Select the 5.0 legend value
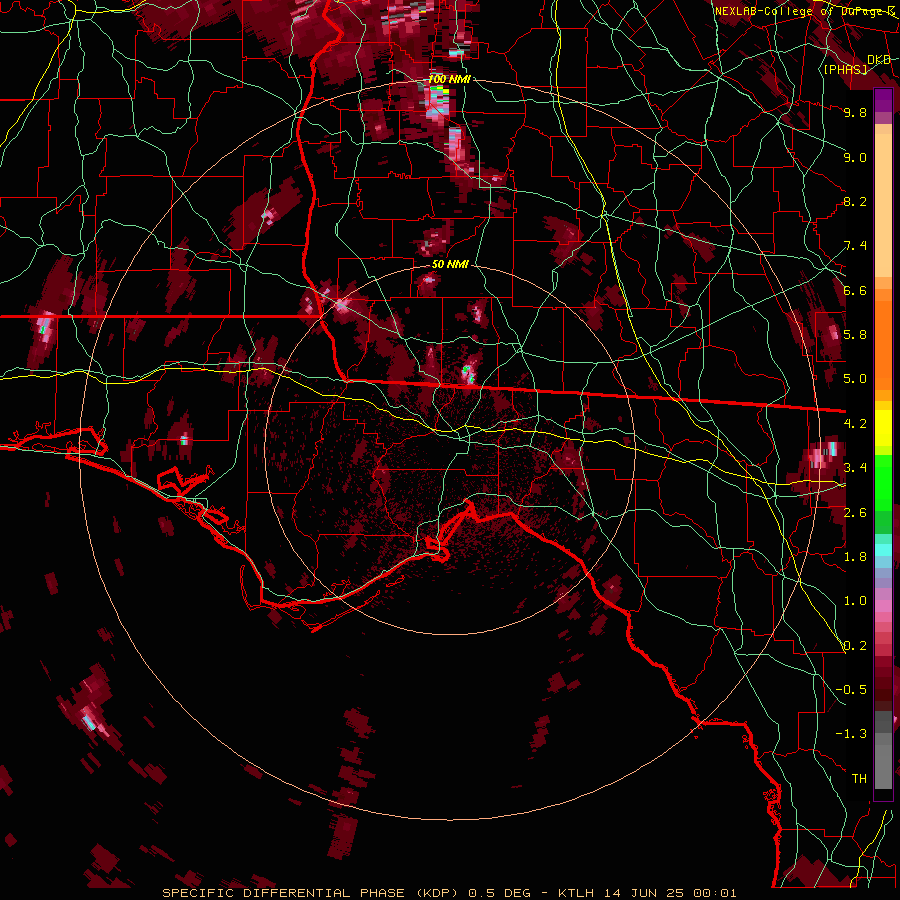 [855, 379]
